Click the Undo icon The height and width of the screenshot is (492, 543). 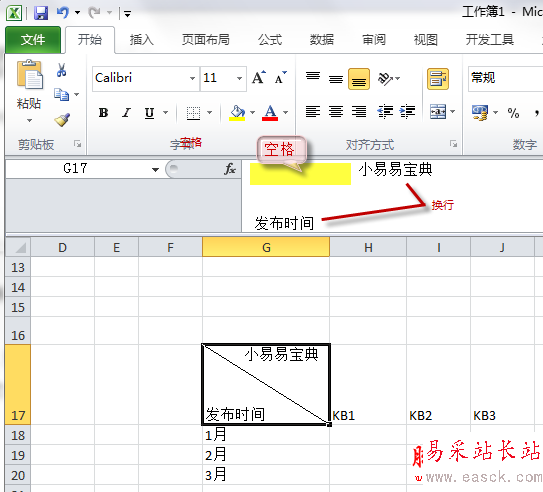pos(63,13)
